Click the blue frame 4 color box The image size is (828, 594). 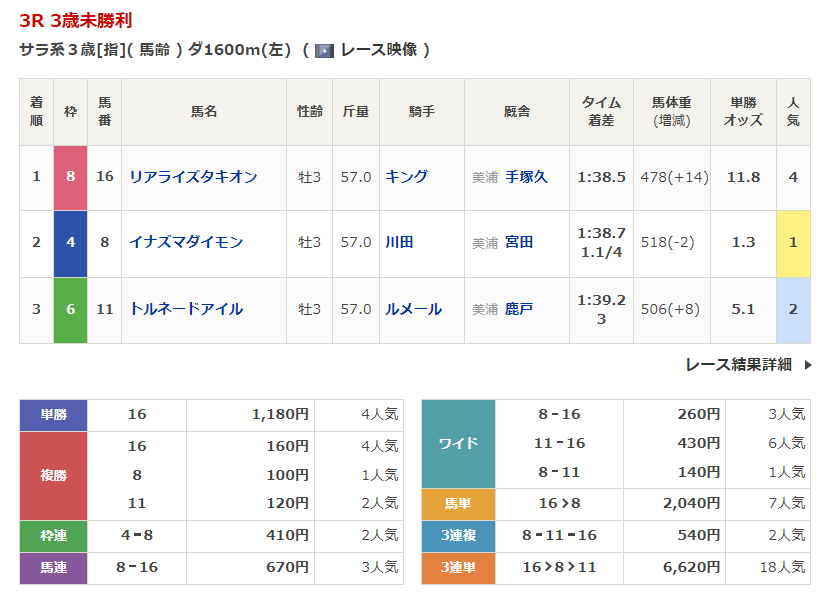pos(70,242)
